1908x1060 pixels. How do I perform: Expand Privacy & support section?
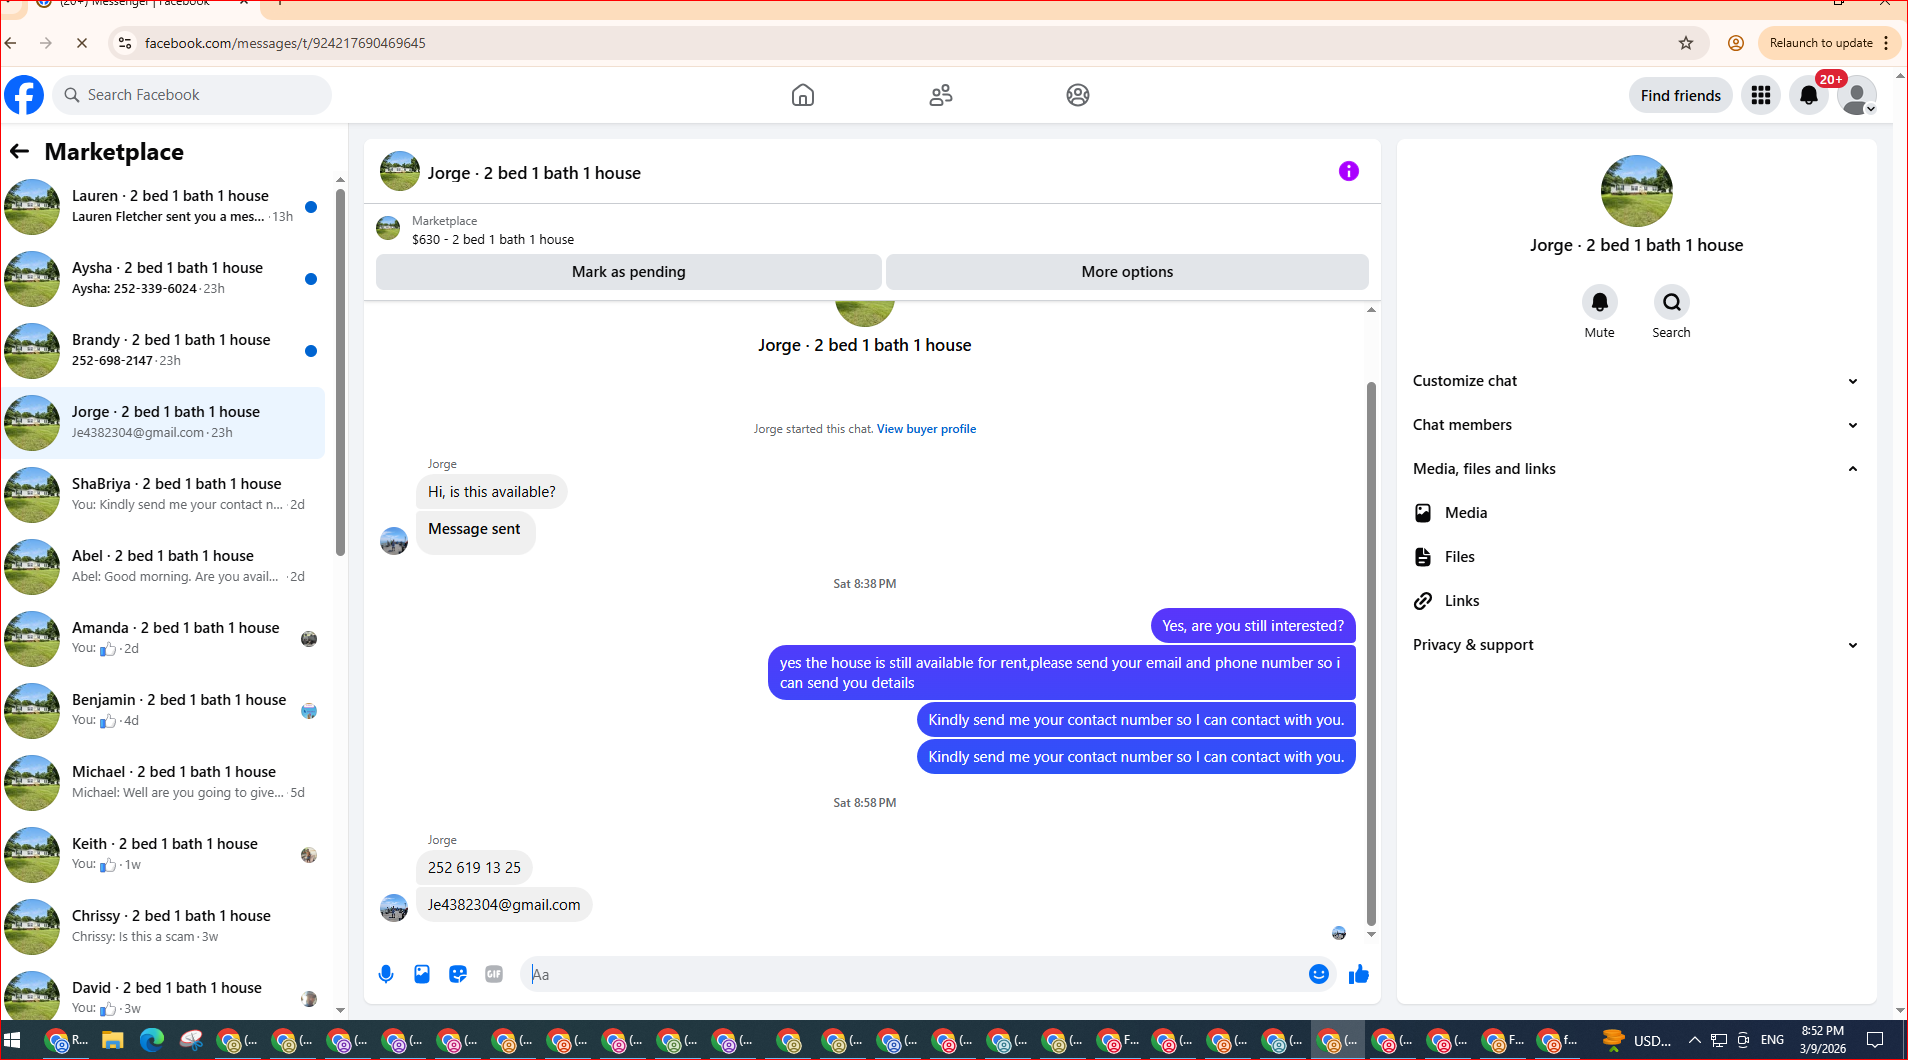pos(1636,645)
